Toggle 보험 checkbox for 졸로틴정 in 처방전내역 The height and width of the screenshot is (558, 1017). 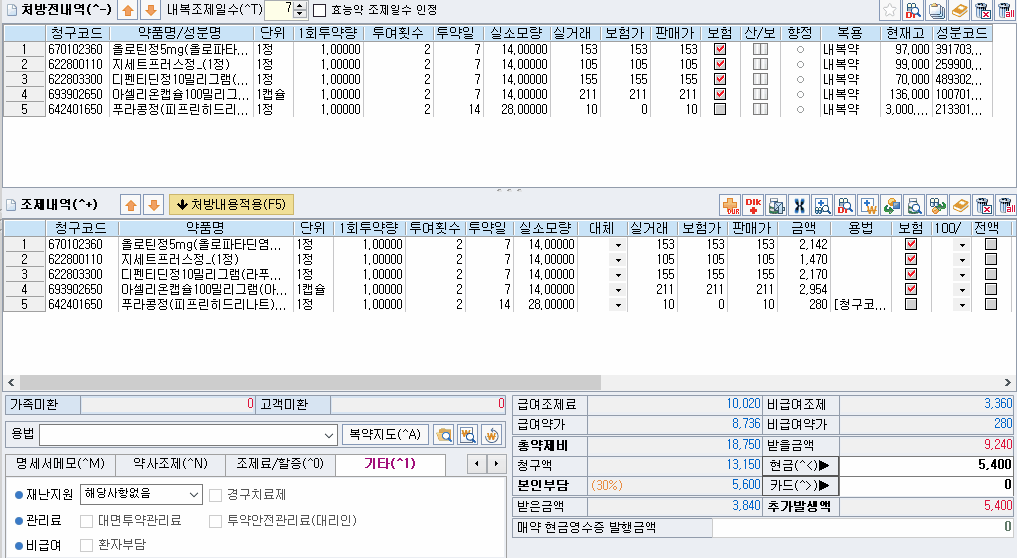click(x=719, y=49)
